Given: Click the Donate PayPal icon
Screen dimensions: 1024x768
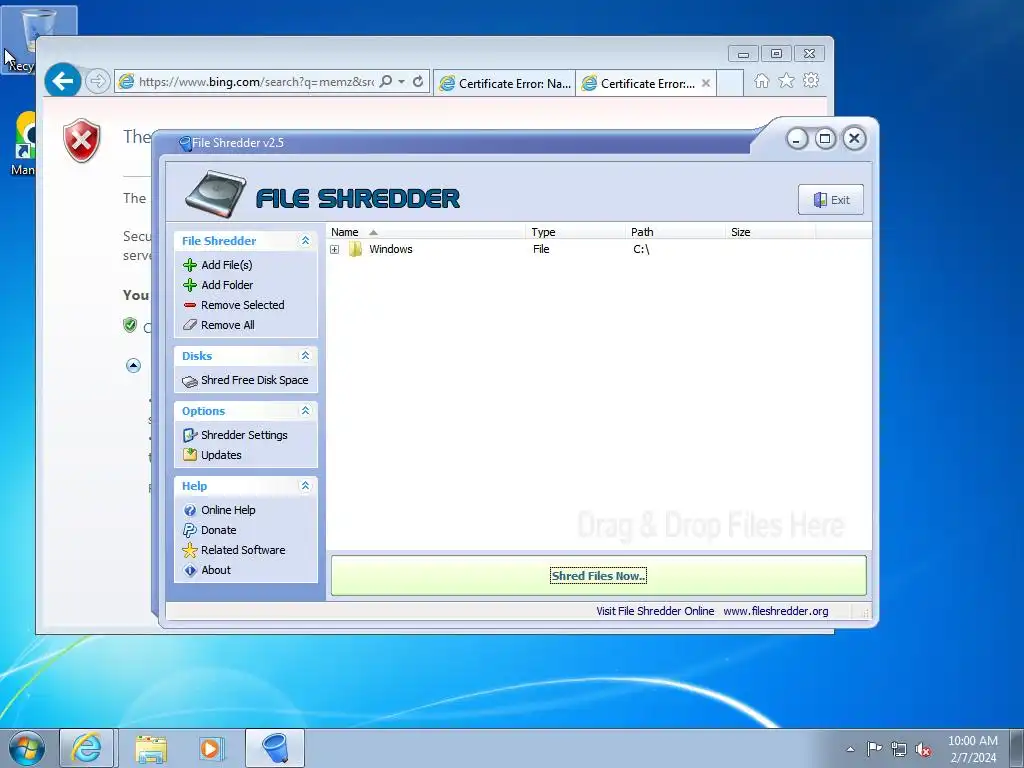Looking at the screenshot, I should 190,530.
